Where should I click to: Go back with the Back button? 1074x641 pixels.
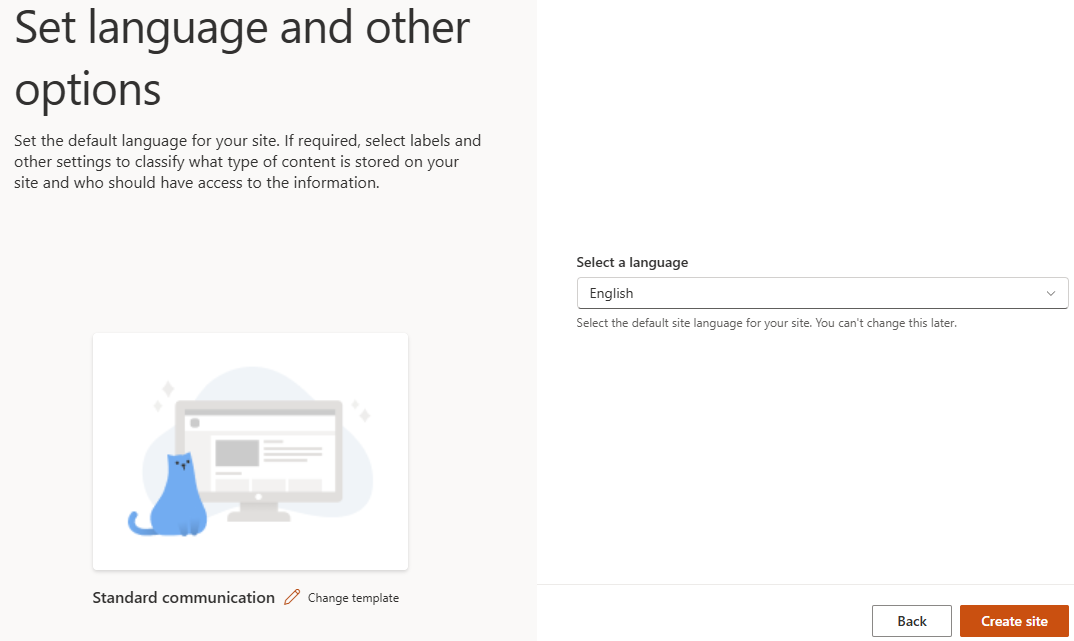coord(912,621)
